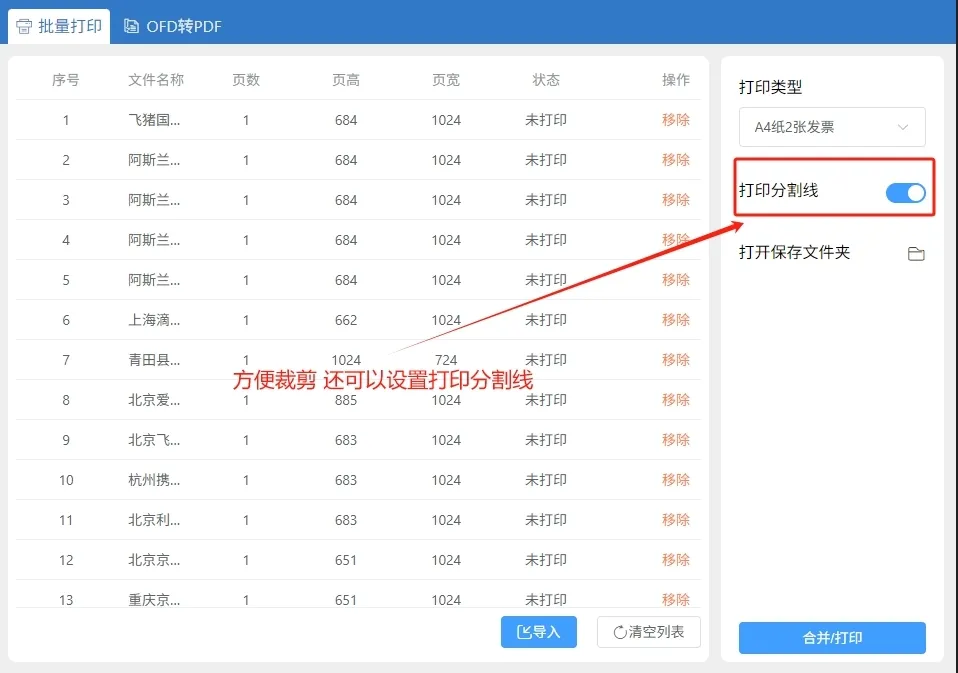The image size is (958, 673).
Task: Select file name 重庆京... in row 13
Action: pos(154,600)
